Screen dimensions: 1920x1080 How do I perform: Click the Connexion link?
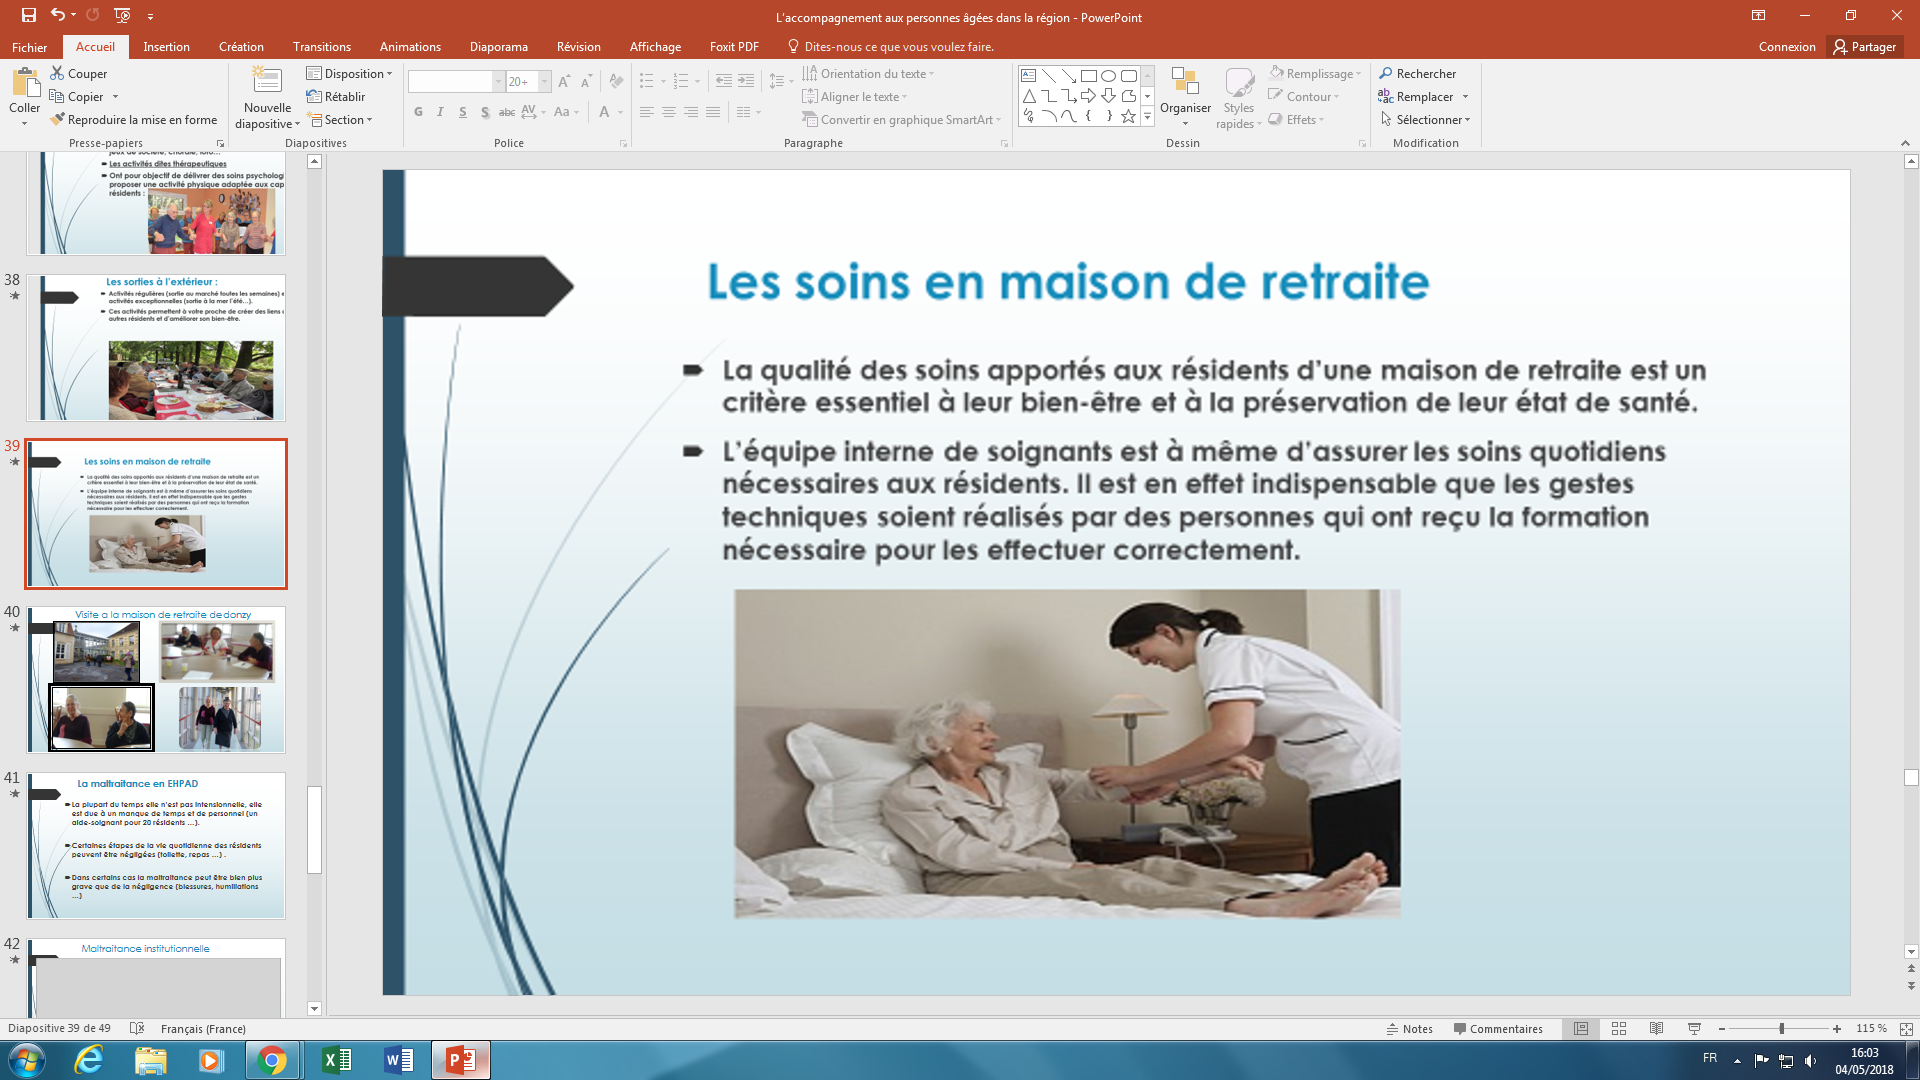1787,47
